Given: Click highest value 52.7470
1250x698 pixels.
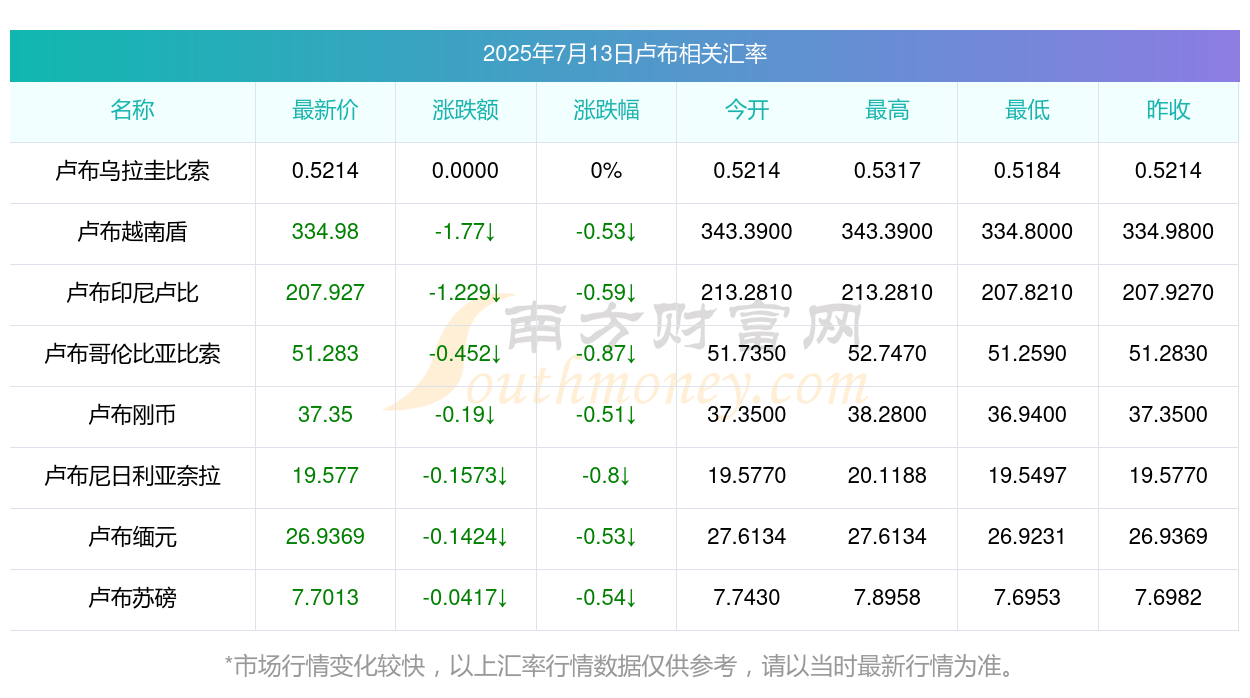Looking at the screenshot, I should 887,354.
